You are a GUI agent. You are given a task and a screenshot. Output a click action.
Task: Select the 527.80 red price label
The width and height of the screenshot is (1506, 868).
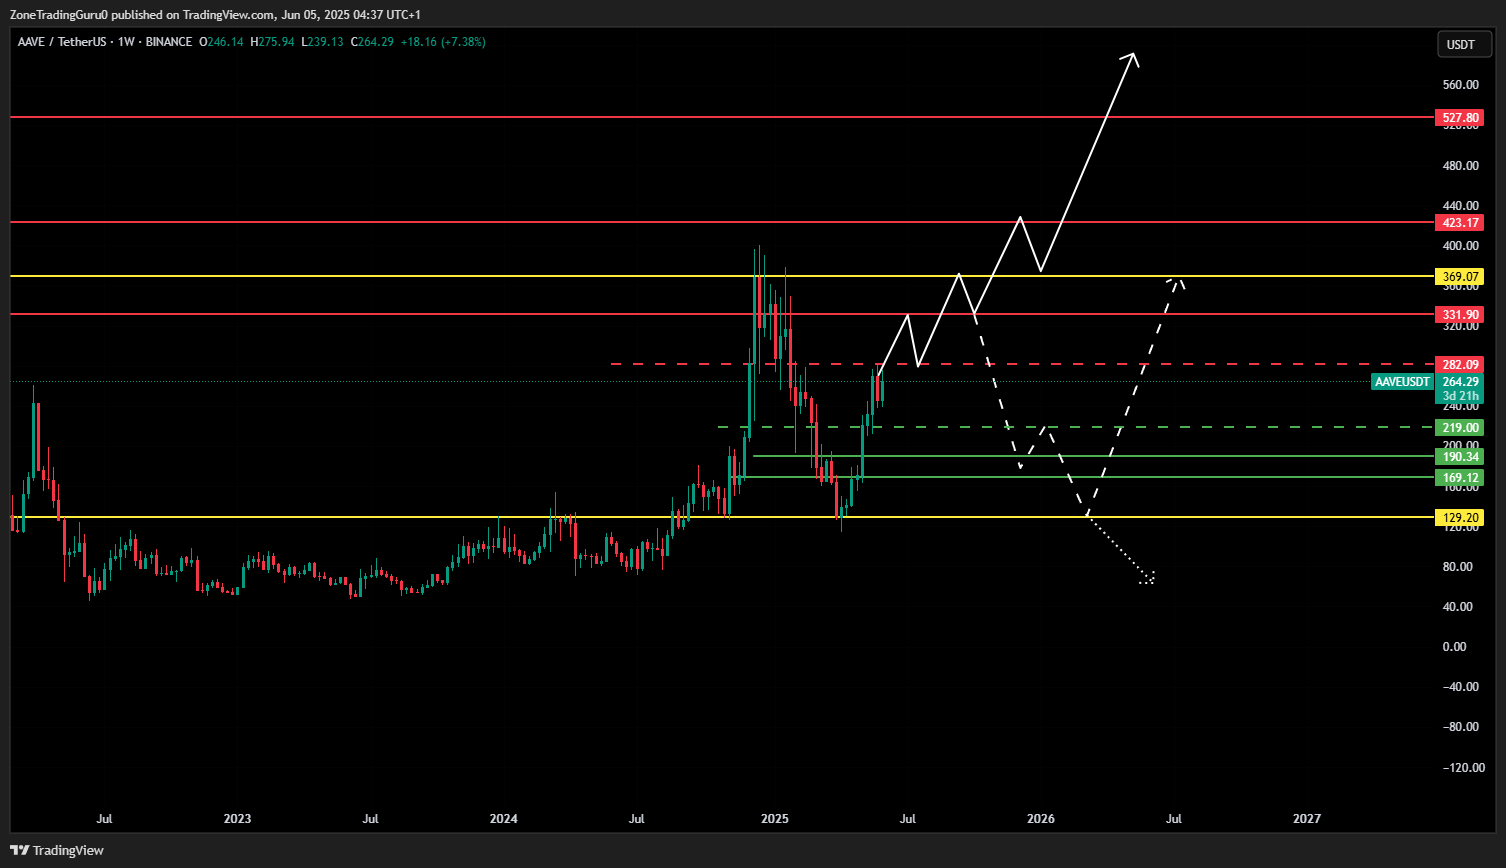tap(1460, 118)
